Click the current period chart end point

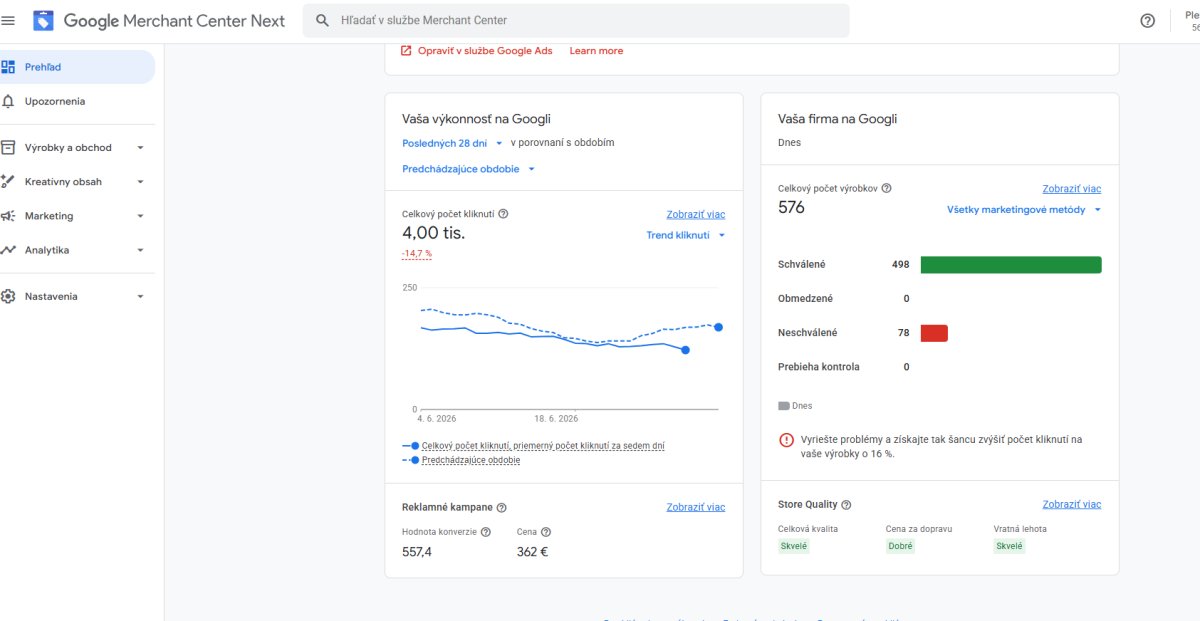coord(685,350)
